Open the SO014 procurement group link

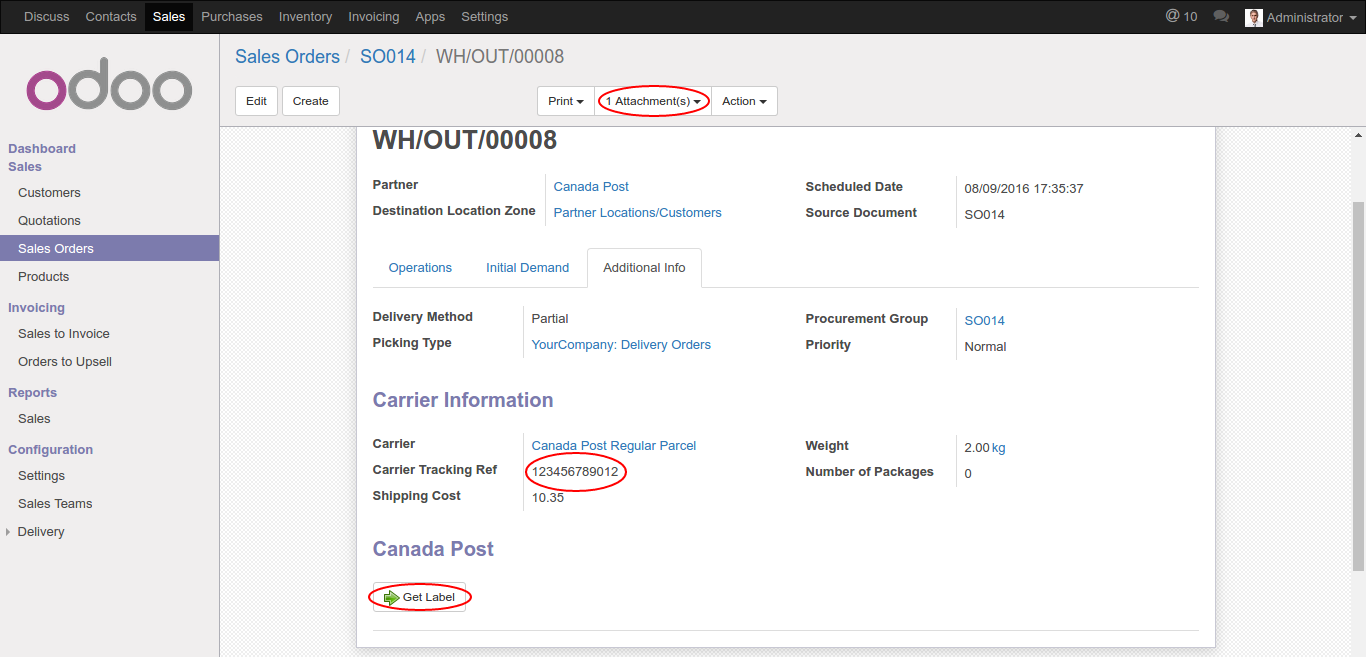click(x=984, y=321)
